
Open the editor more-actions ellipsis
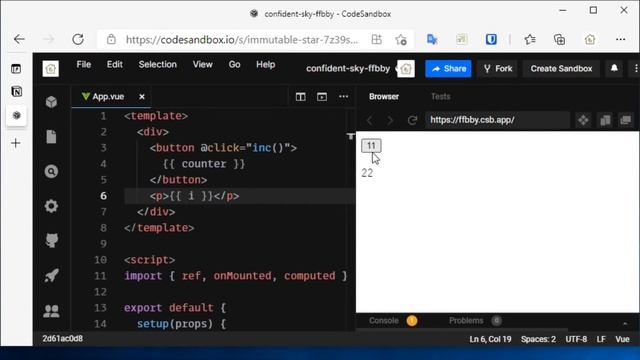click(344, 97)
